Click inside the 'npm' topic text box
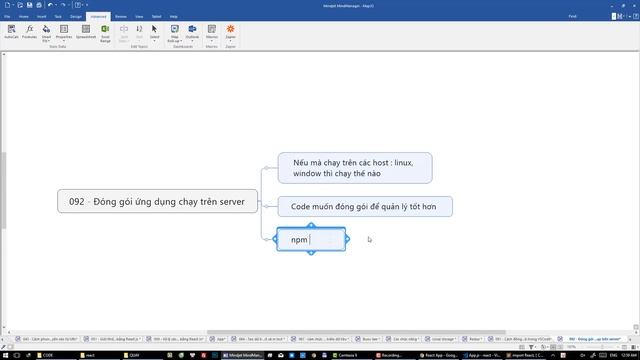The height and width of the screenshot is (360, 640). [x=311, y=240]
